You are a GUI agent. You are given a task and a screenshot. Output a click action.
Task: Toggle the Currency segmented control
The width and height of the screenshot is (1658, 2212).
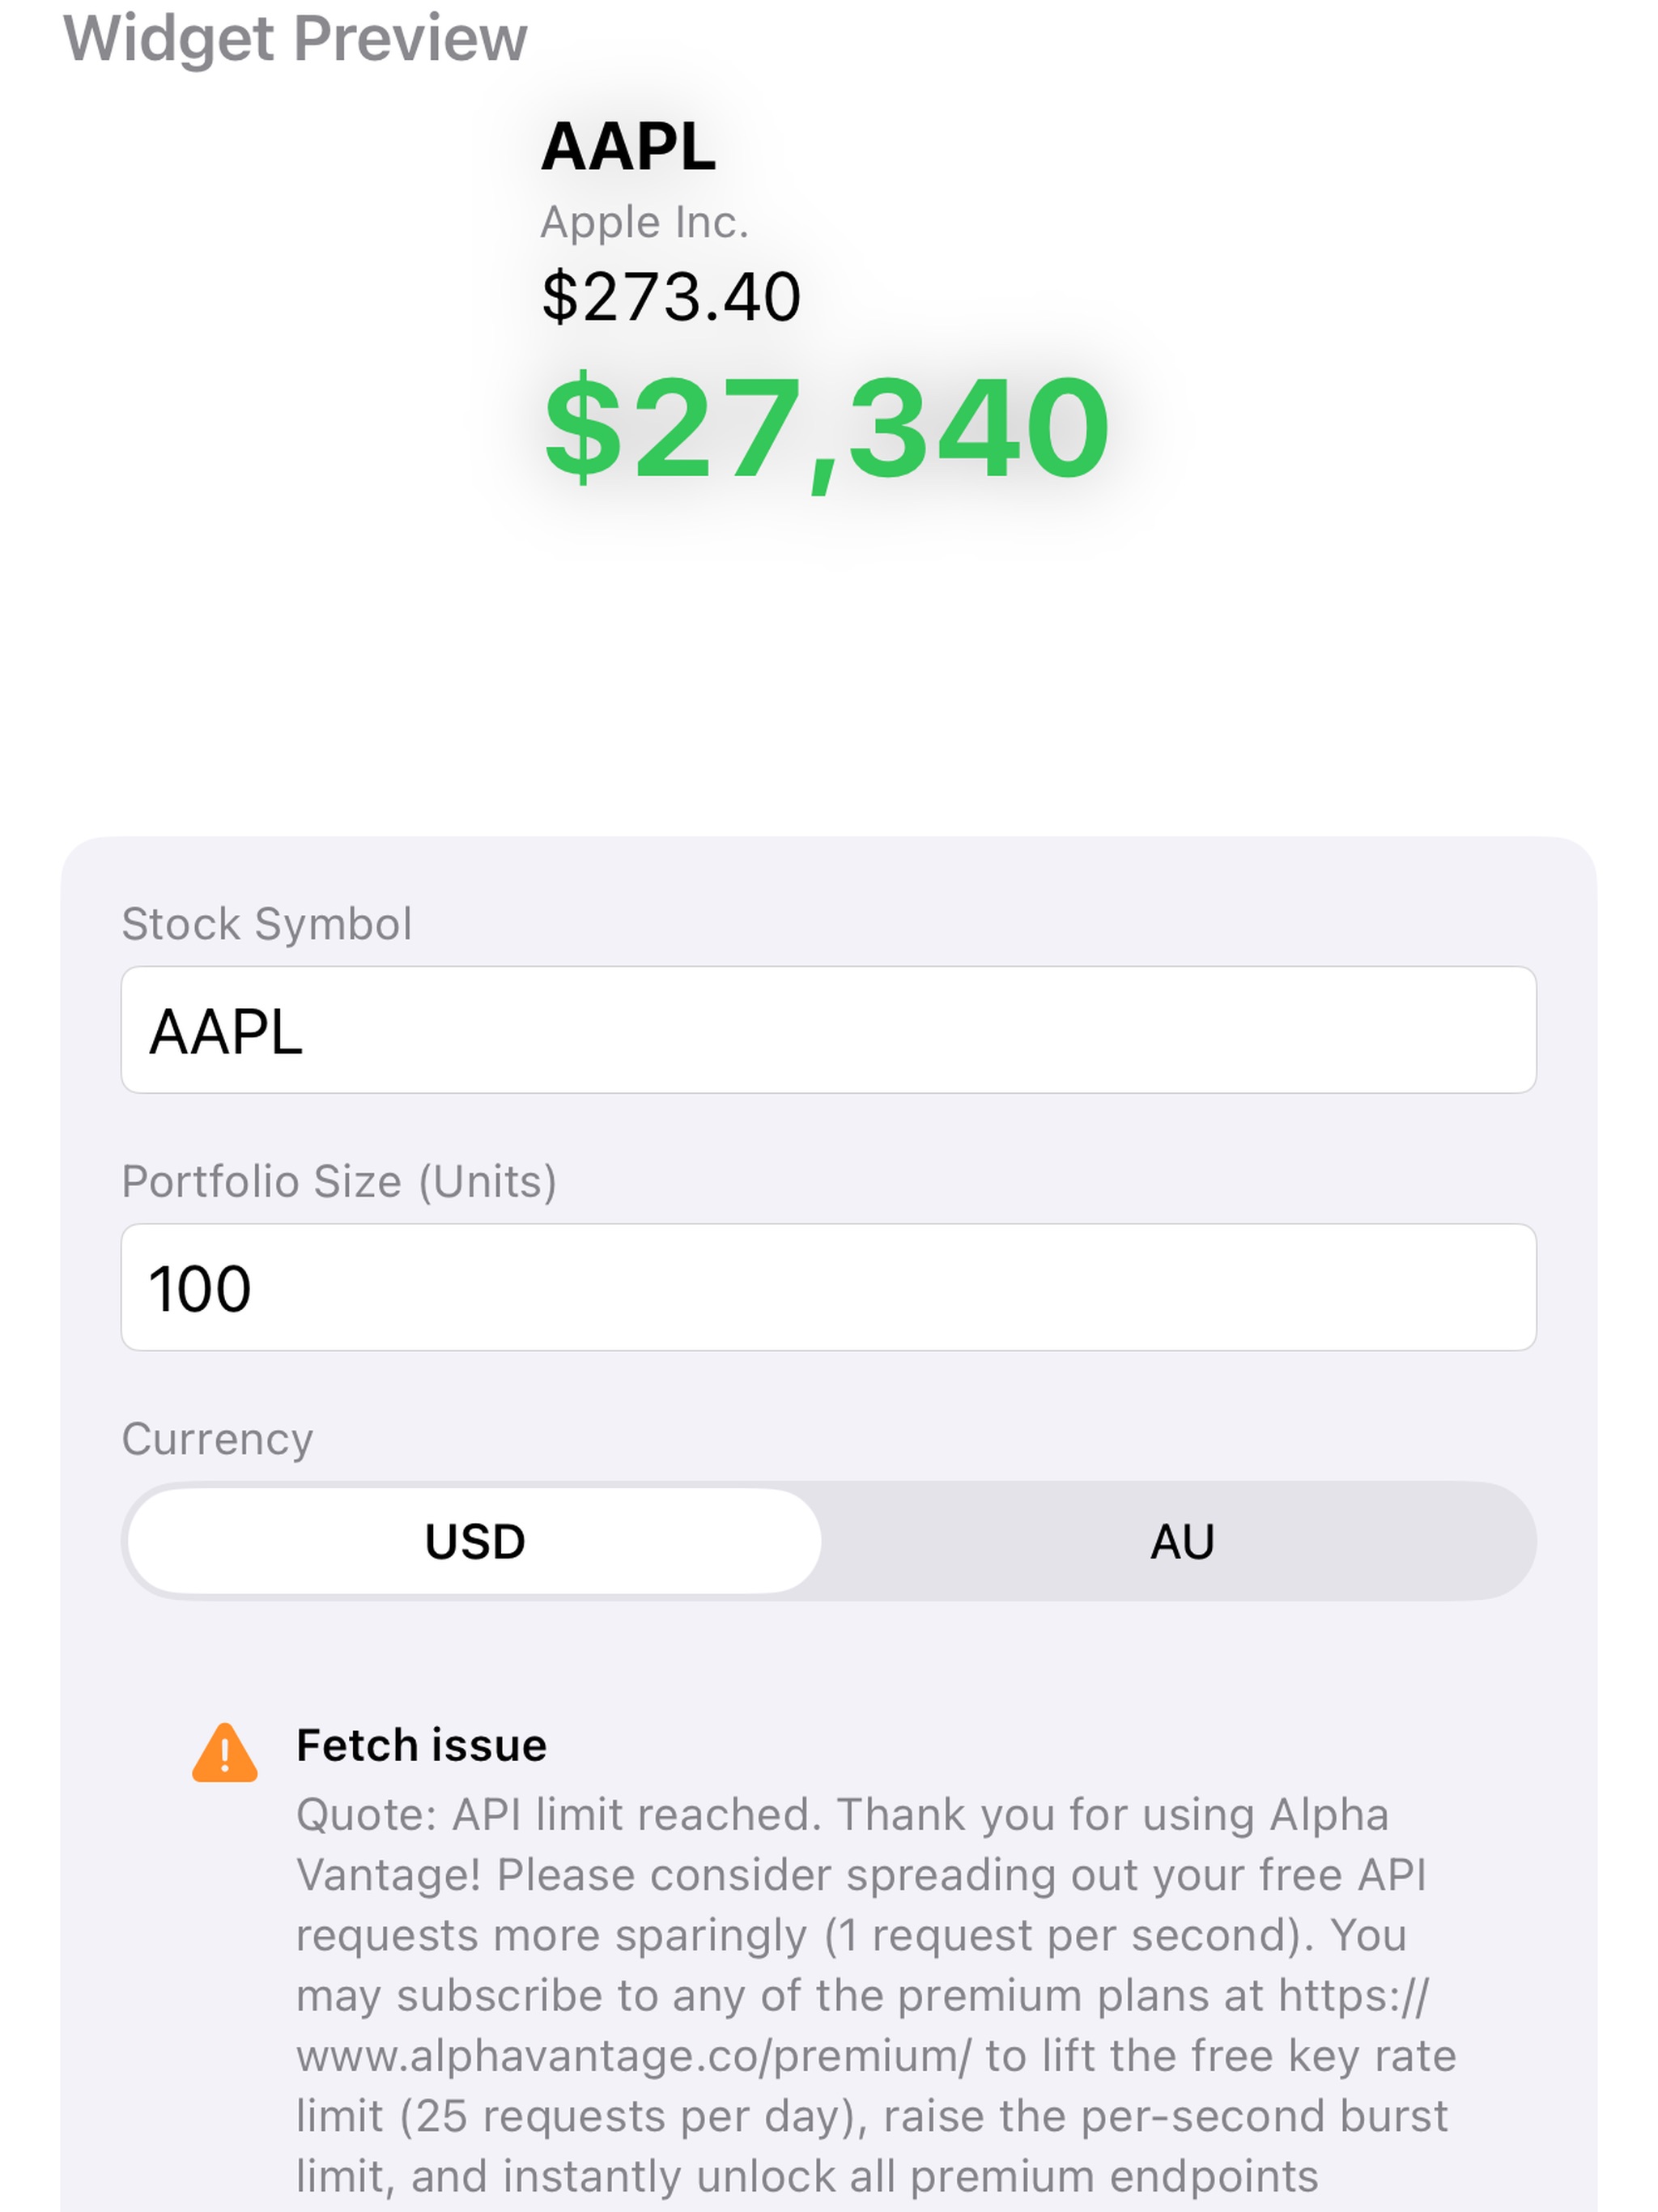pyautogui.click(x=828, y=1541)
